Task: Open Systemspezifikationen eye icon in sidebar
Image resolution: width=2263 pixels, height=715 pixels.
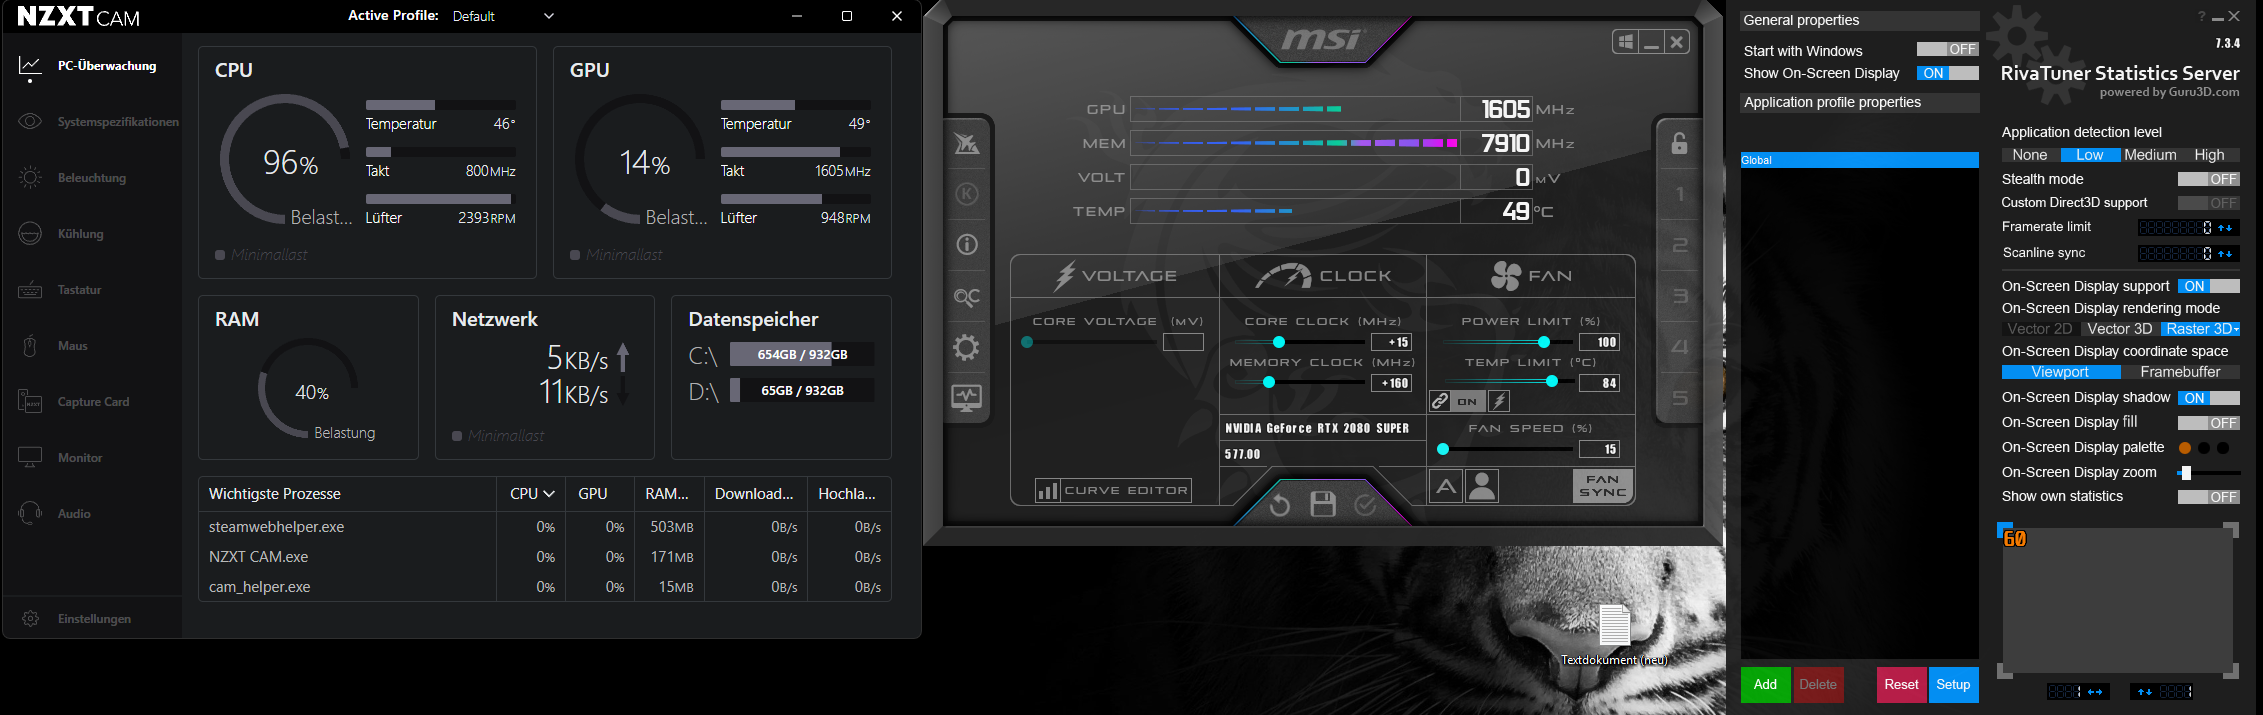Action: (x=30, y=122)
